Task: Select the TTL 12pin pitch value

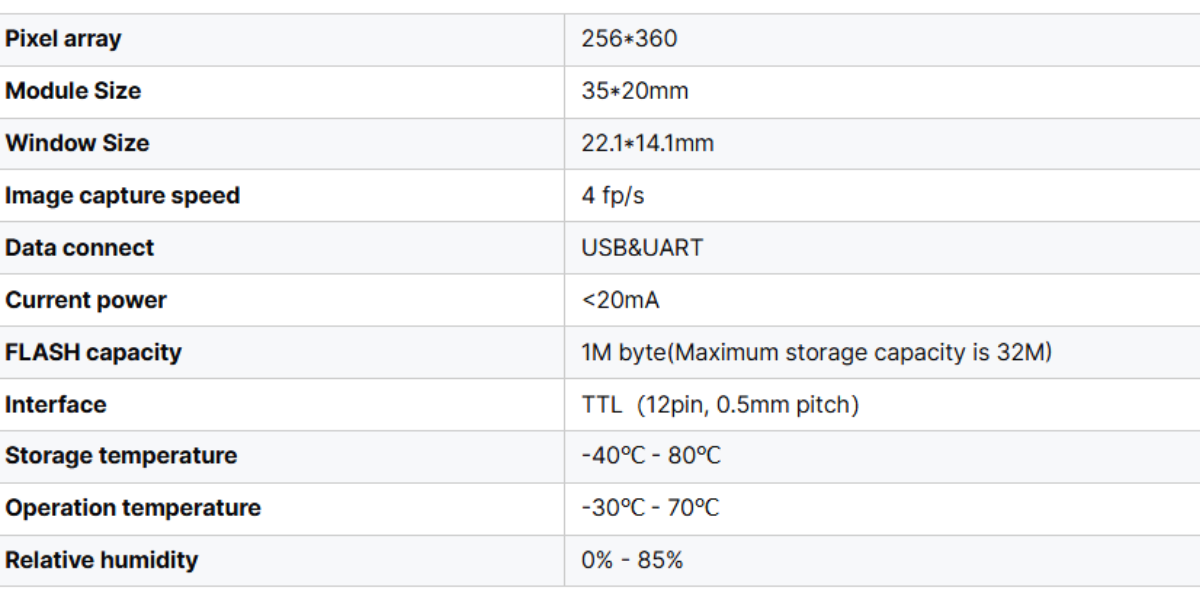Action: pyautogui.click(x=720, y=405)
